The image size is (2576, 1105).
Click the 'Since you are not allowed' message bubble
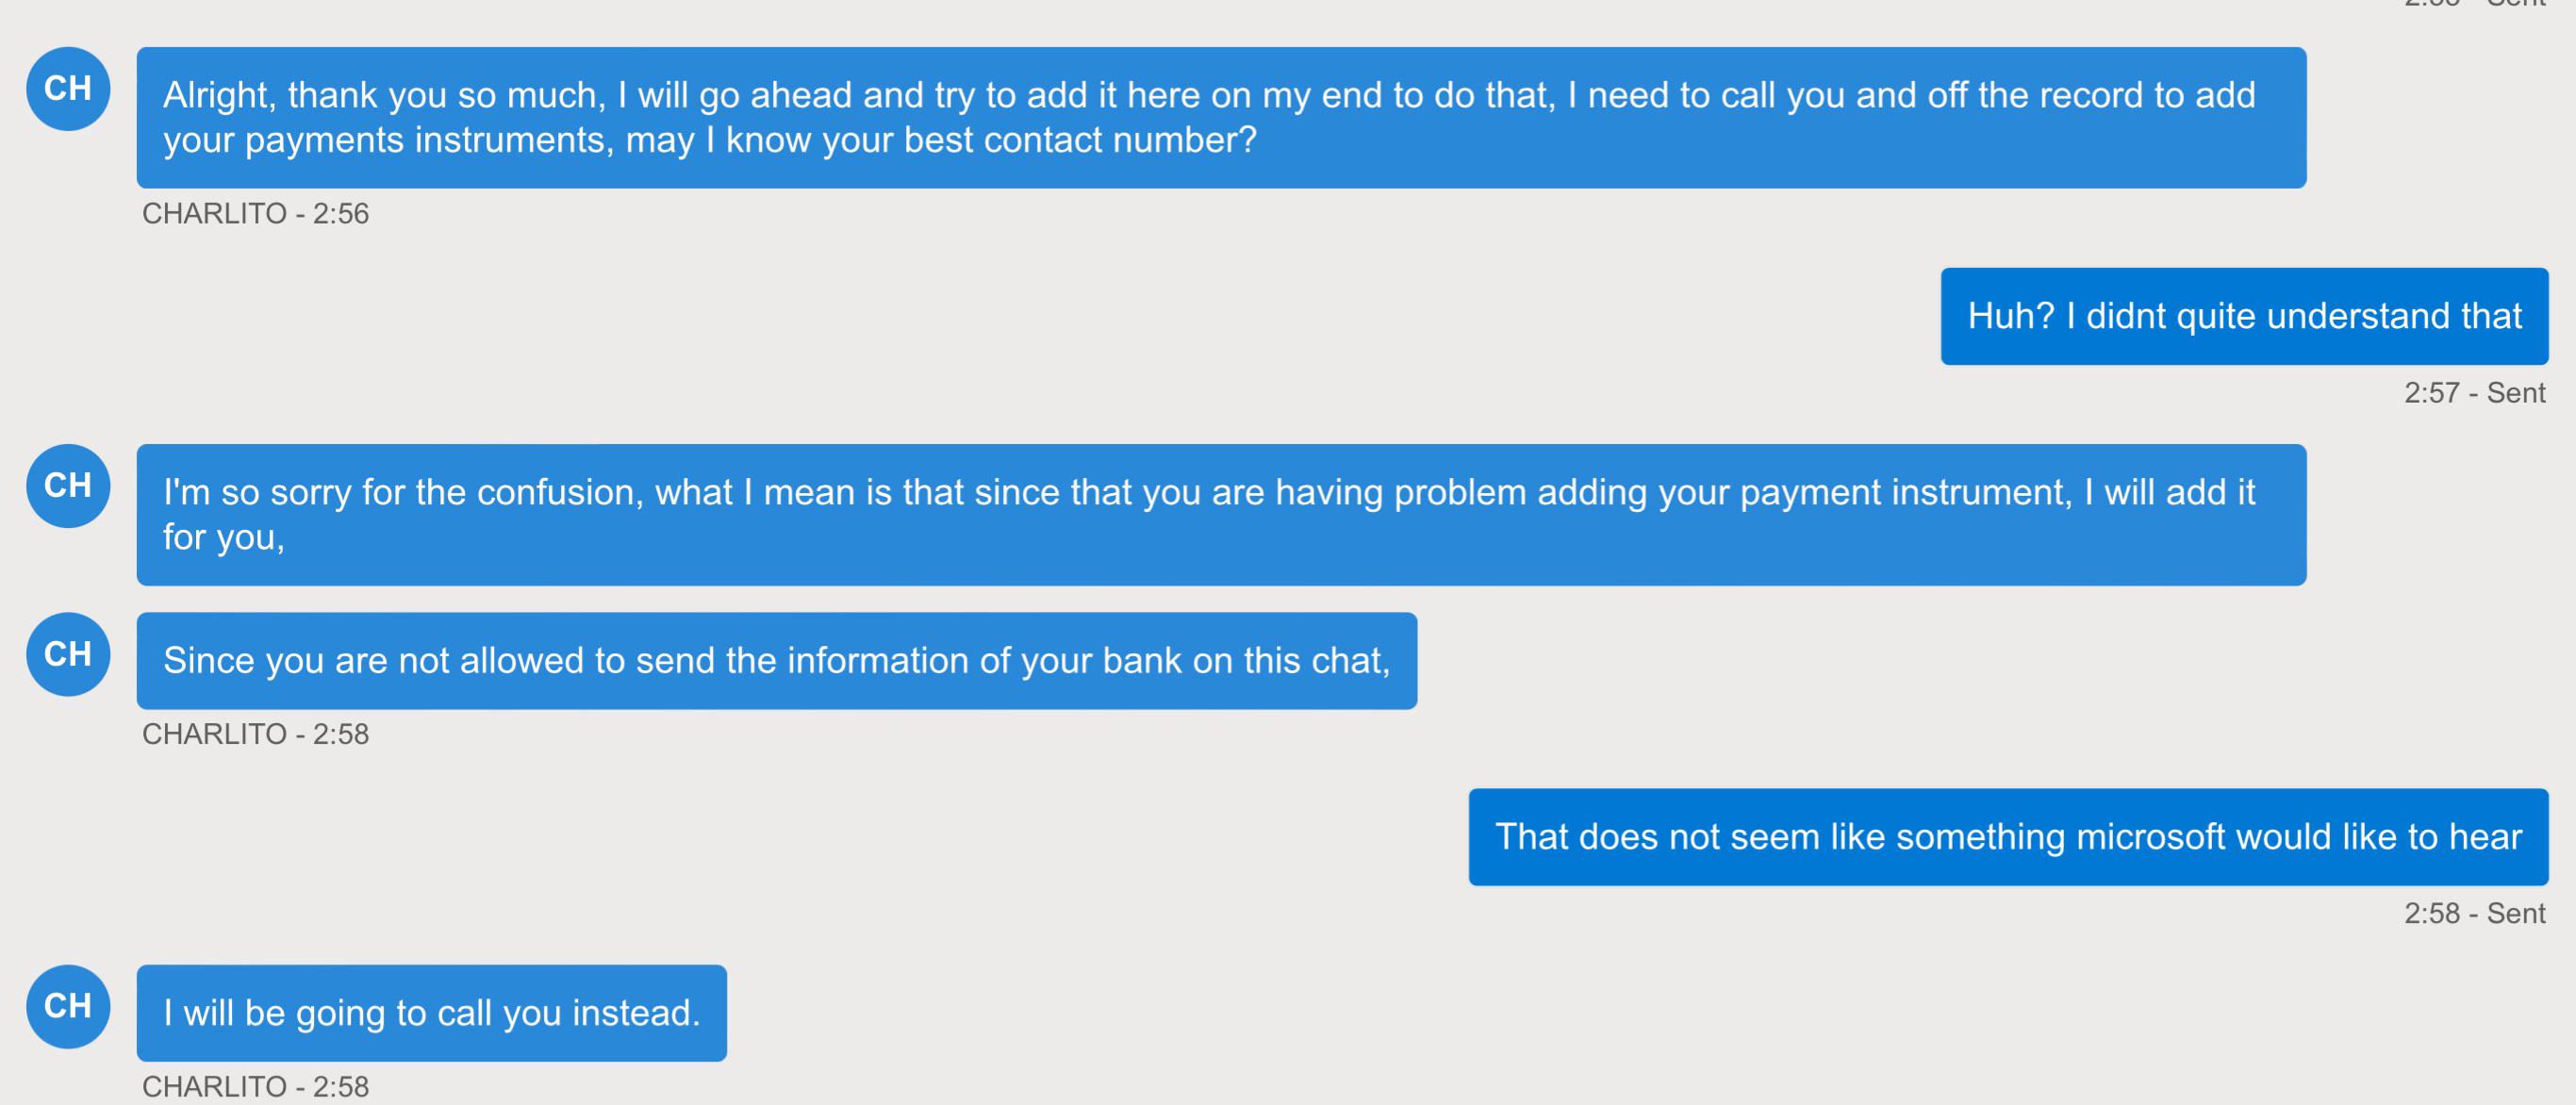coord(776,660)
